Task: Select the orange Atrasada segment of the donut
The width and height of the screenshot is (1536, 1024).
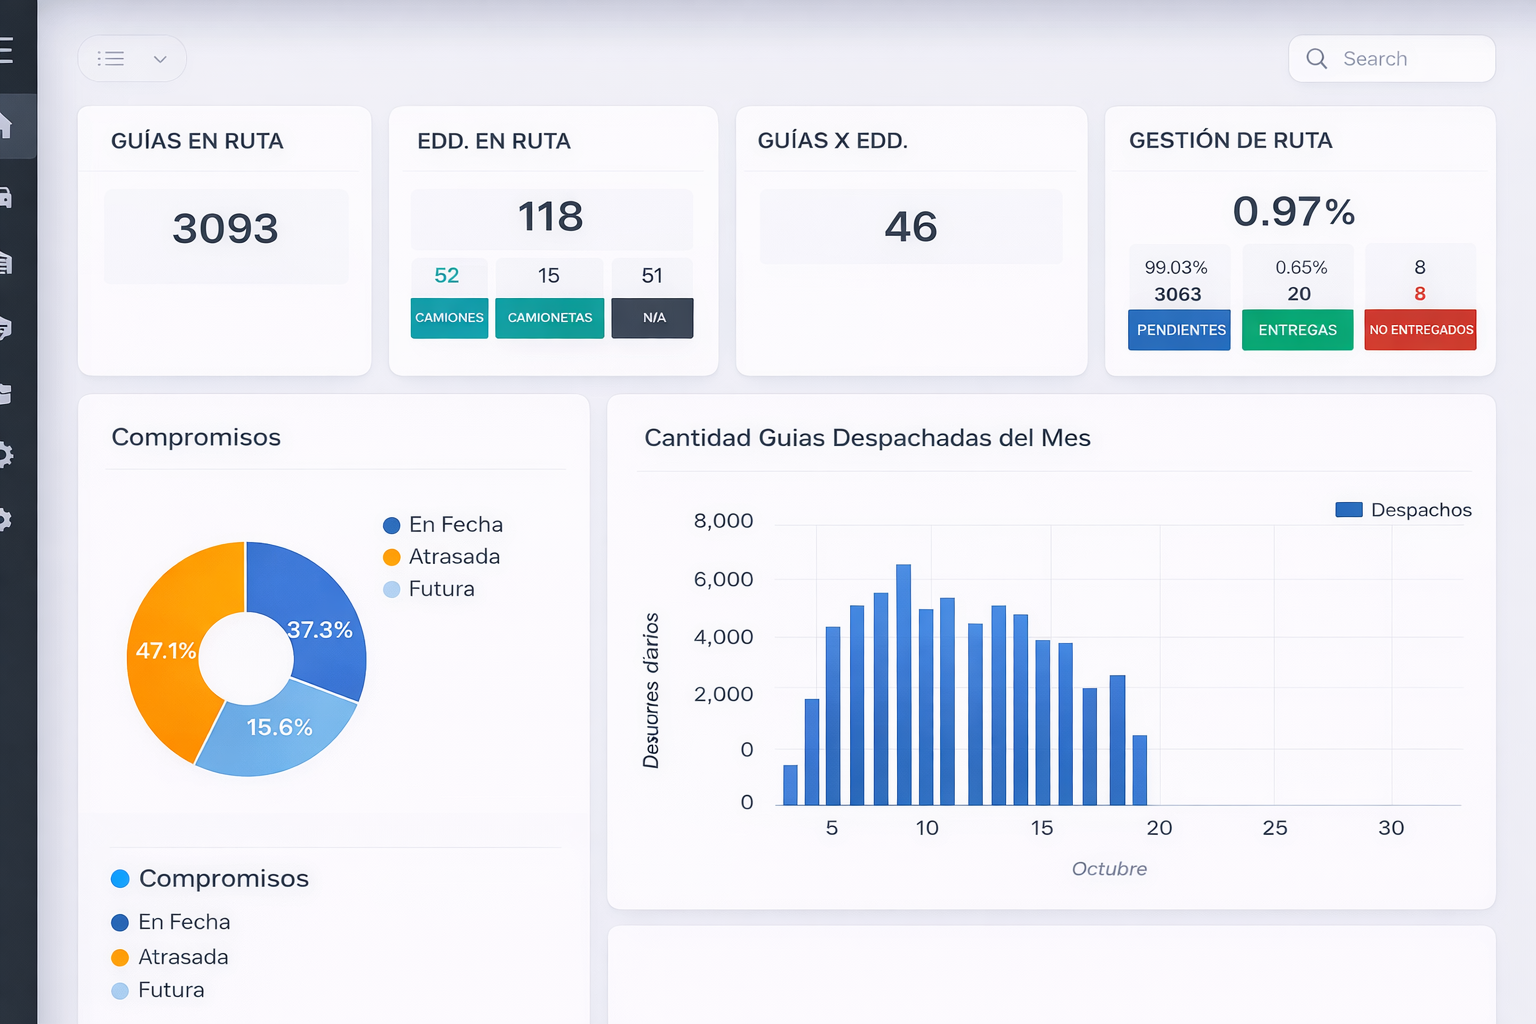Action: [x=166, y=650]
